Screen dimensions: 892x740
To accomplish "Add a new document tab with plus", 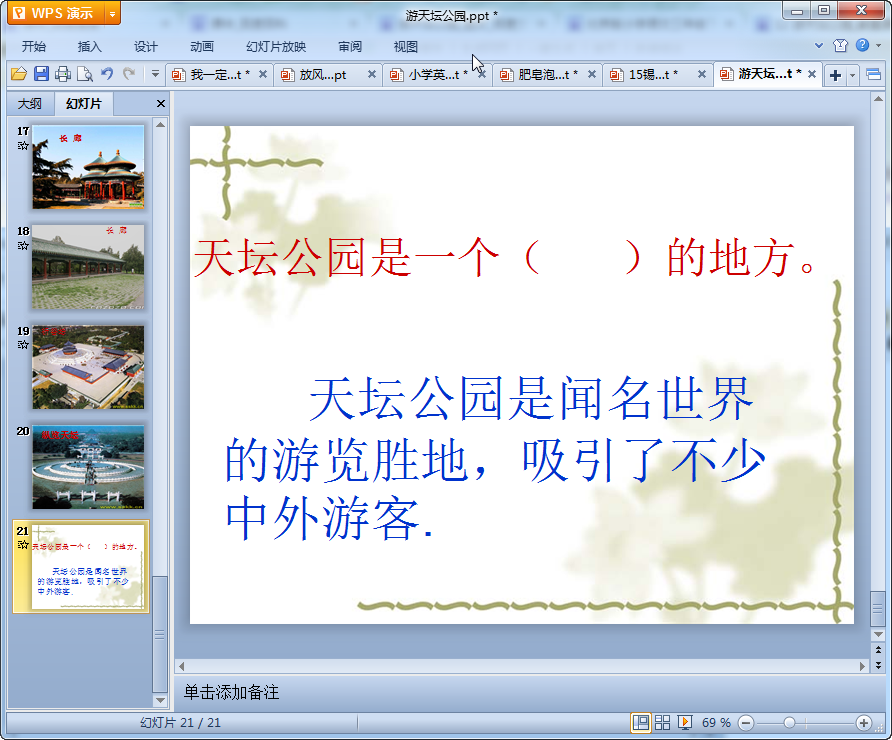I will click(x=835, y=75).
